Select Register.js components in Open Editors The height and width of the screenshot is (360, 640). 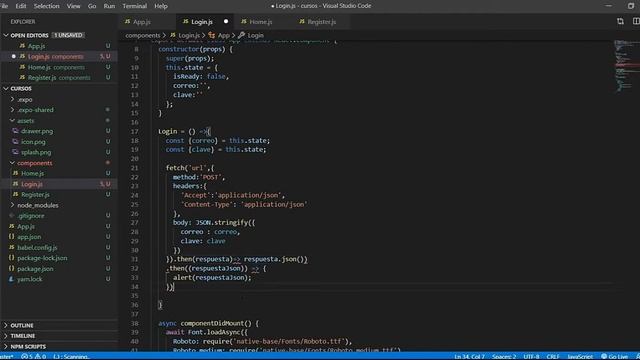[59, 78]
